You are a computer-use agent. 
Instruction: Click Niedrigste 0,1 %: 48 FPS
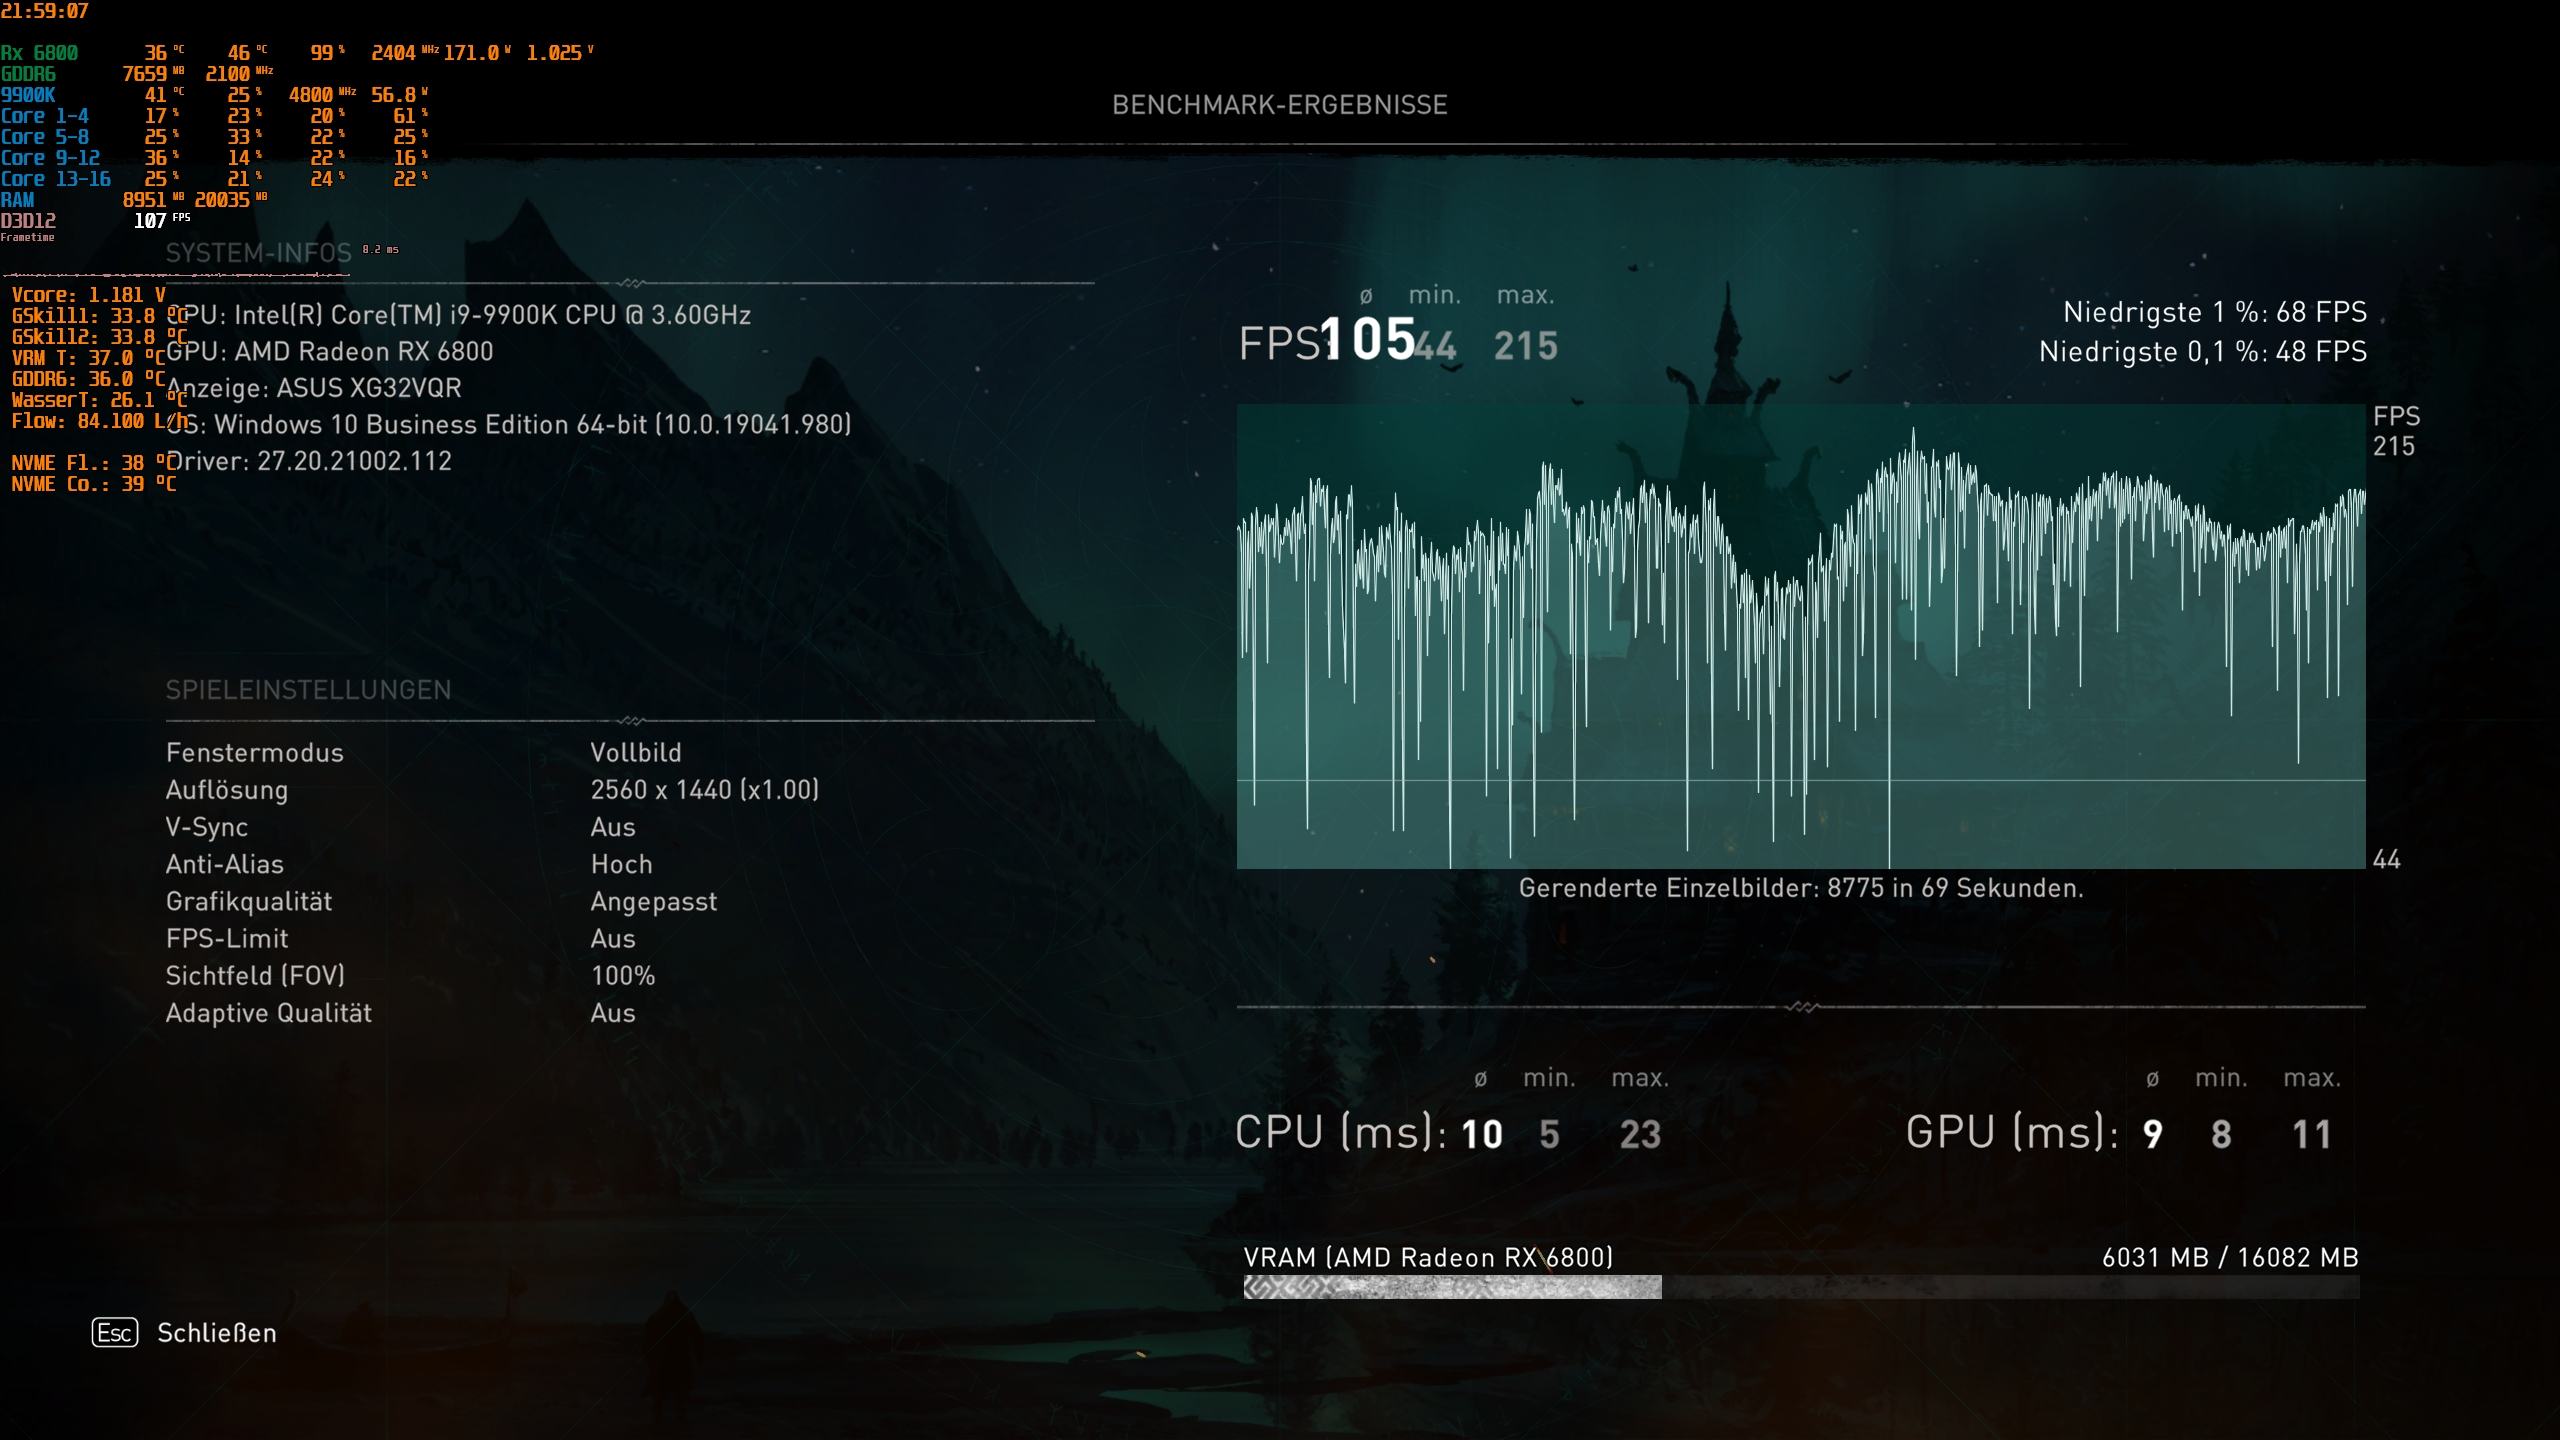2203,352
